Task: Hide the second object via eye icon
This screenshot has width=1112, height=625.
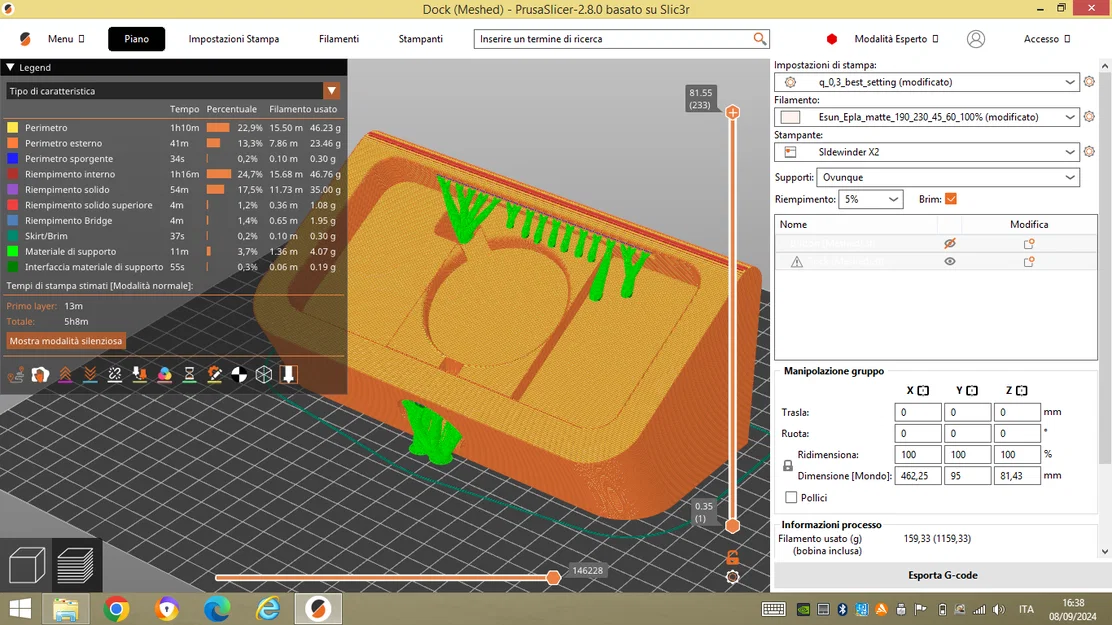Action: [950, 261]
